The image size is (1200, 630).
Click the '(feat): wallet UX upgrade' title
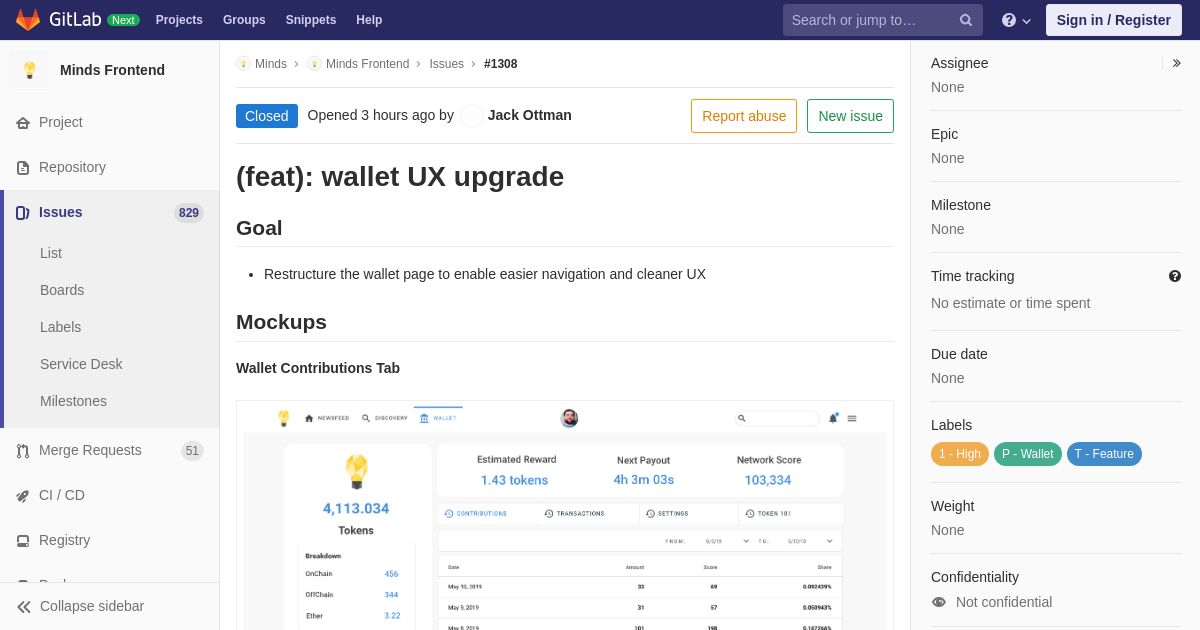click(x=400, y=176)
